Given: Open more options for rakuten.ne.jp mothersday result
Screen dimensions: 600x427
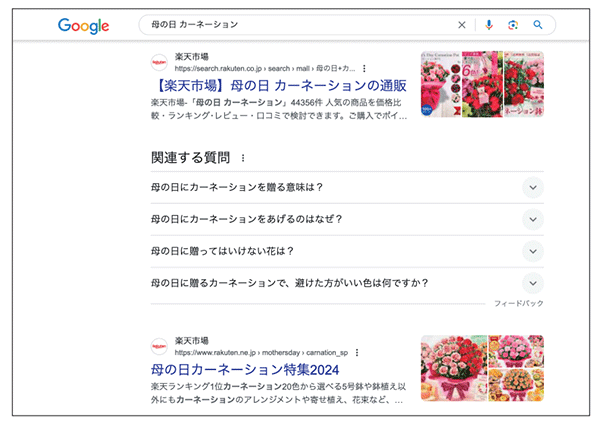Looking at the screenshot, I should (357, 352).
